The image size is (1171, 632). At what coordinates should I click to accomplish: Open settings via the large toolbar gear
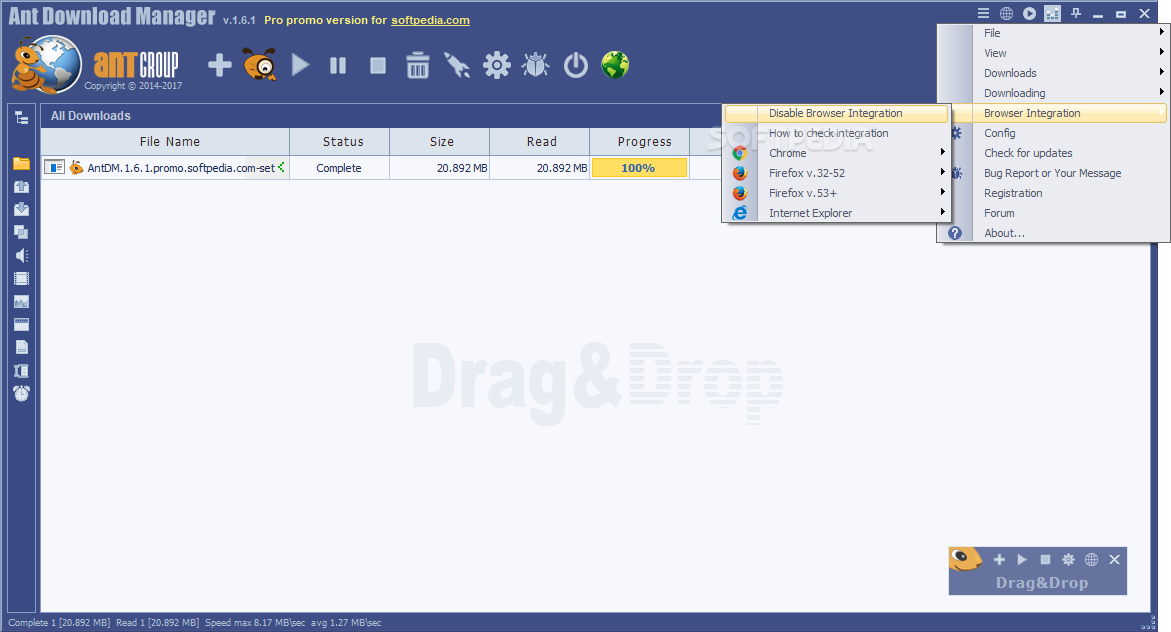[x=497, y=65]
